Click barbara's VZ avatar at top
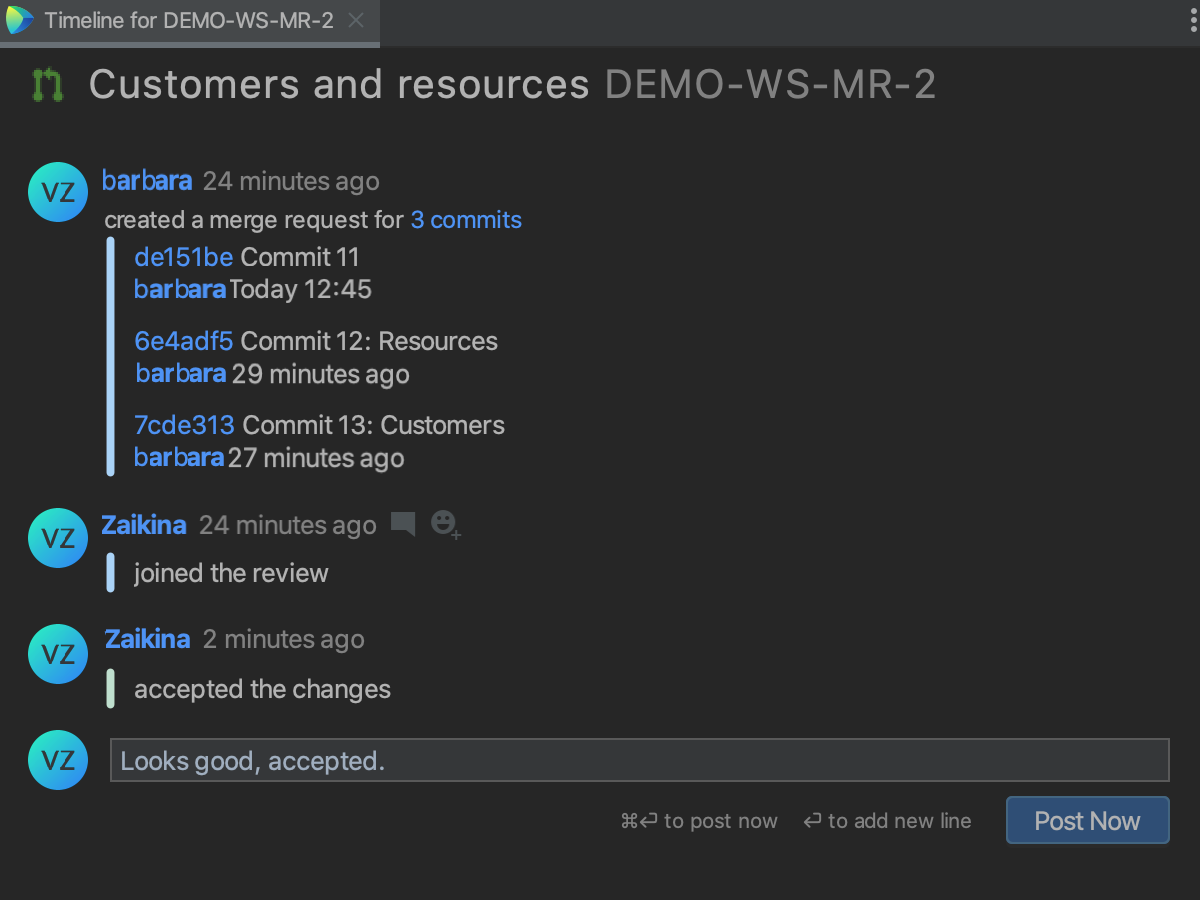 58,192
